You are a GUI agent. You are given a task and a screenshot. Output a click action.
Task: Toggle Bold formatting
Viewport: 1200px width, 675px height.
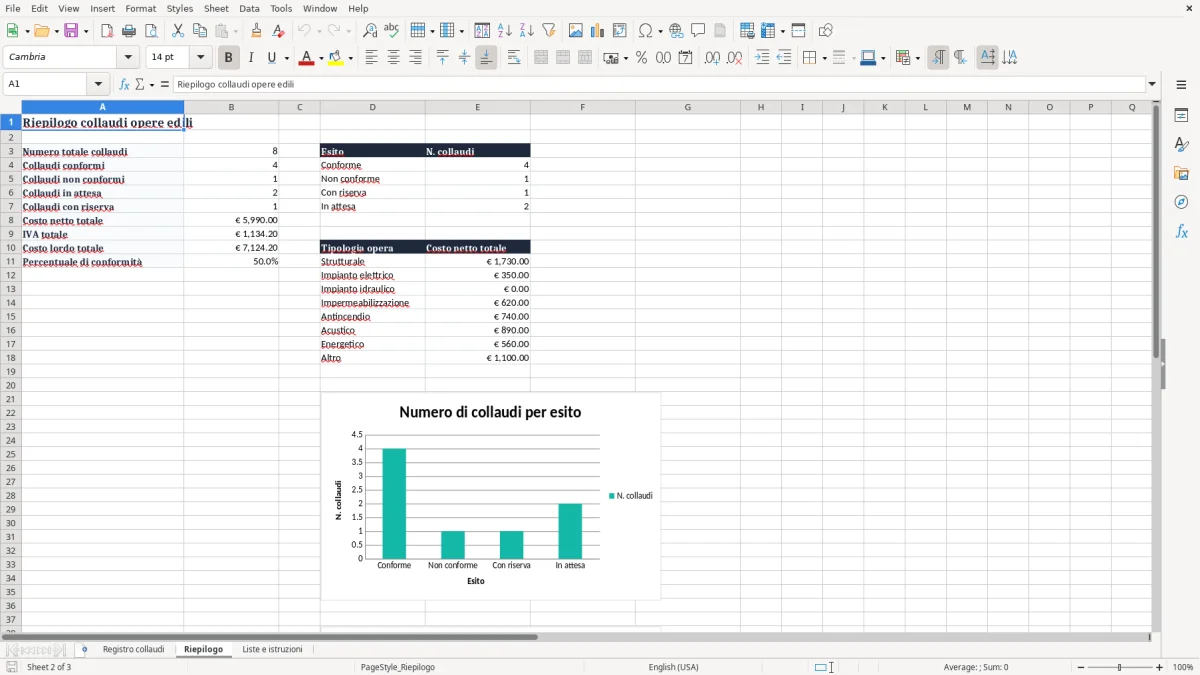coord(229,58)
